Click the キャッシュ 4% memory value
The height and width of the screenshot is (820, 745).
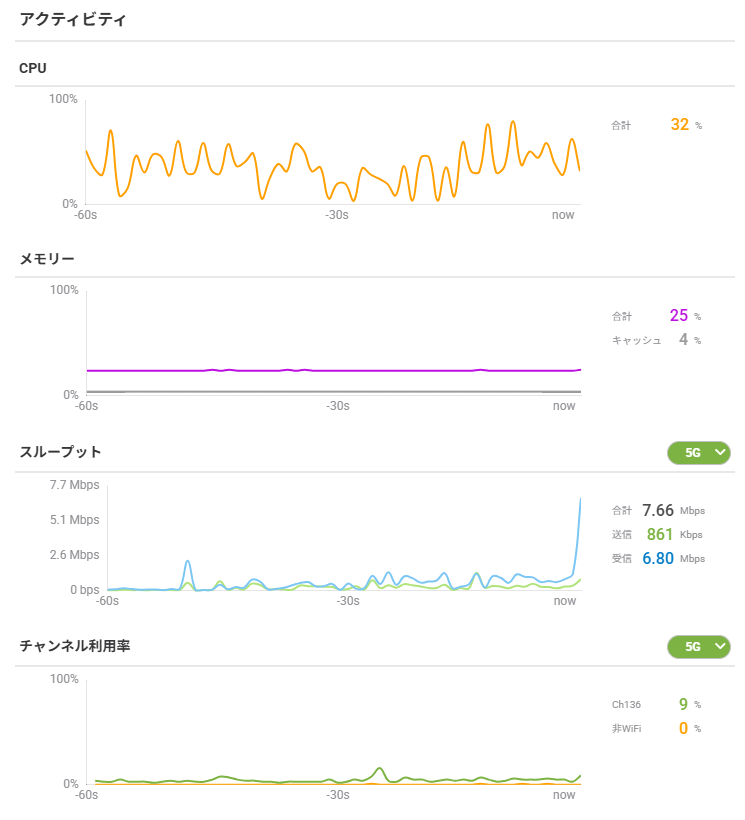coord(684,340)
